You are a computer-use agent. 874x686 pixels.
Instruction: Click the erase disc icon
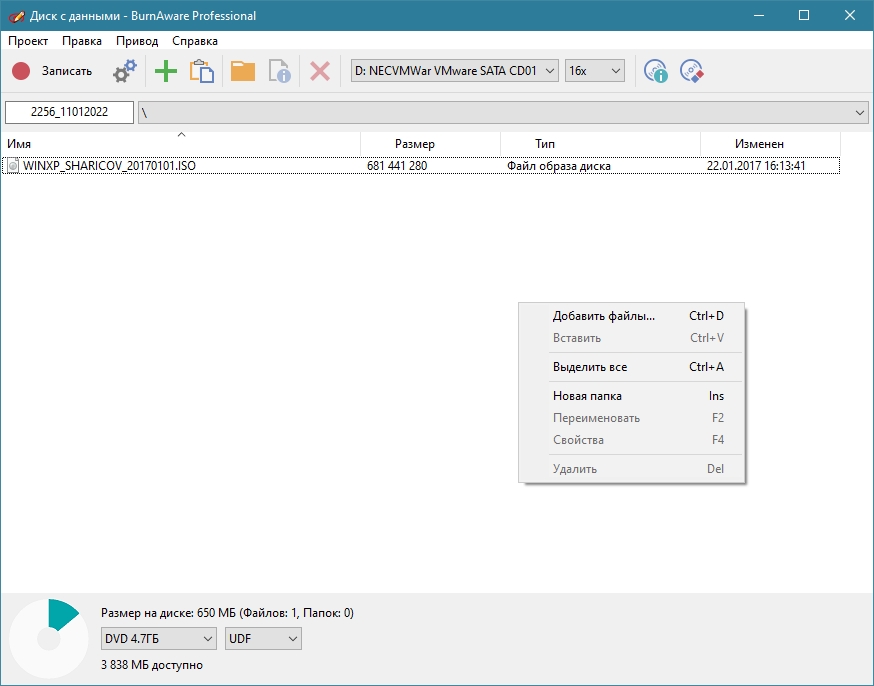pos(691,71)
